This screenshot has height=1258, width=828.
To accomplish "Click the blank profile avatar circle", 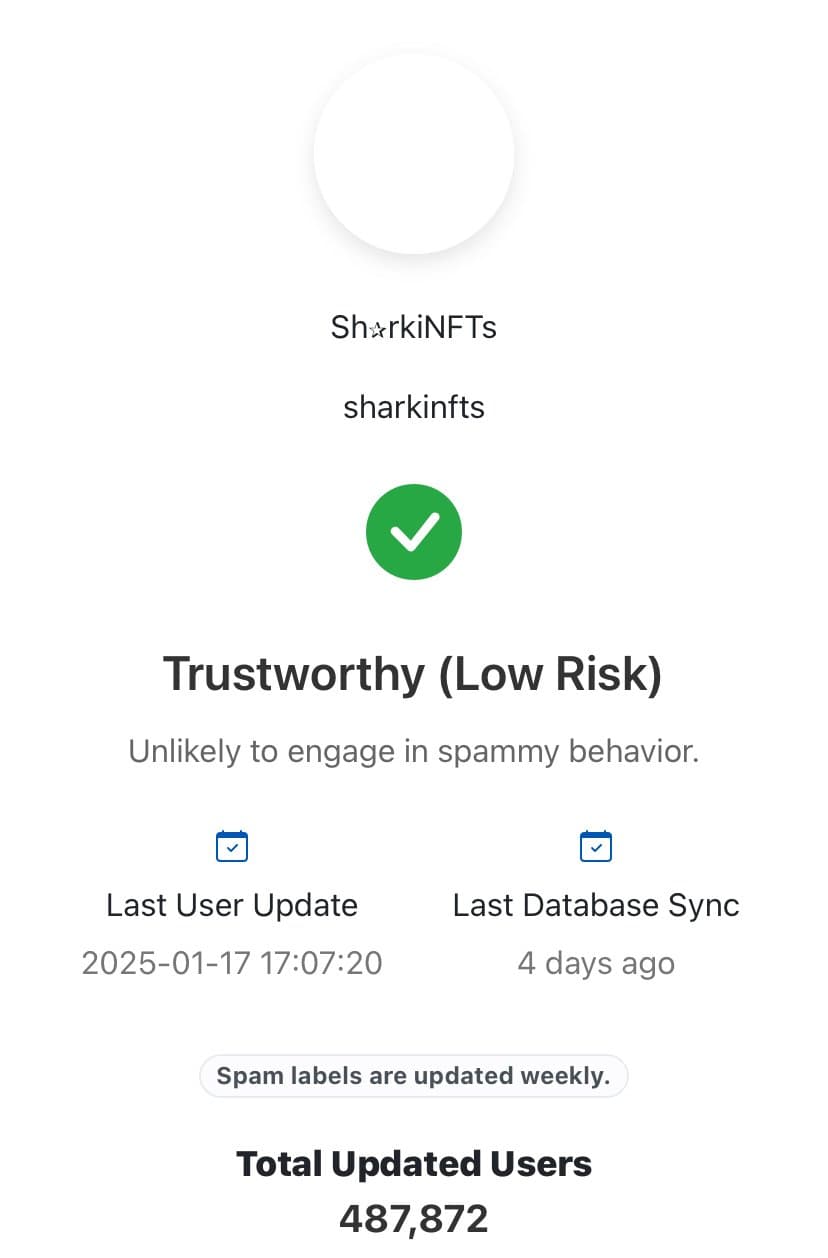I will [x=414, y=153].
